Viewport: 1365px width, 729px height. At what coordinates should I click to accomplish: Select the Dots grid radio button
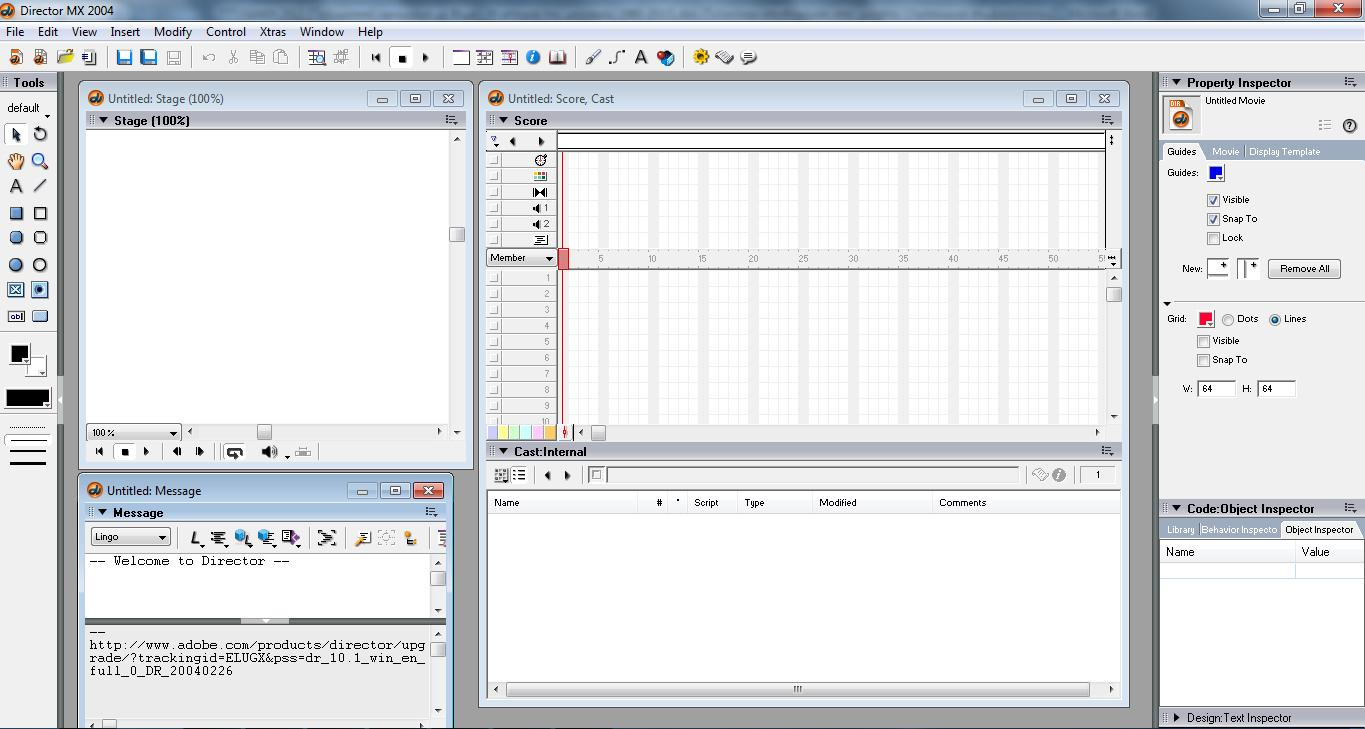click(x=1228, y=320)
